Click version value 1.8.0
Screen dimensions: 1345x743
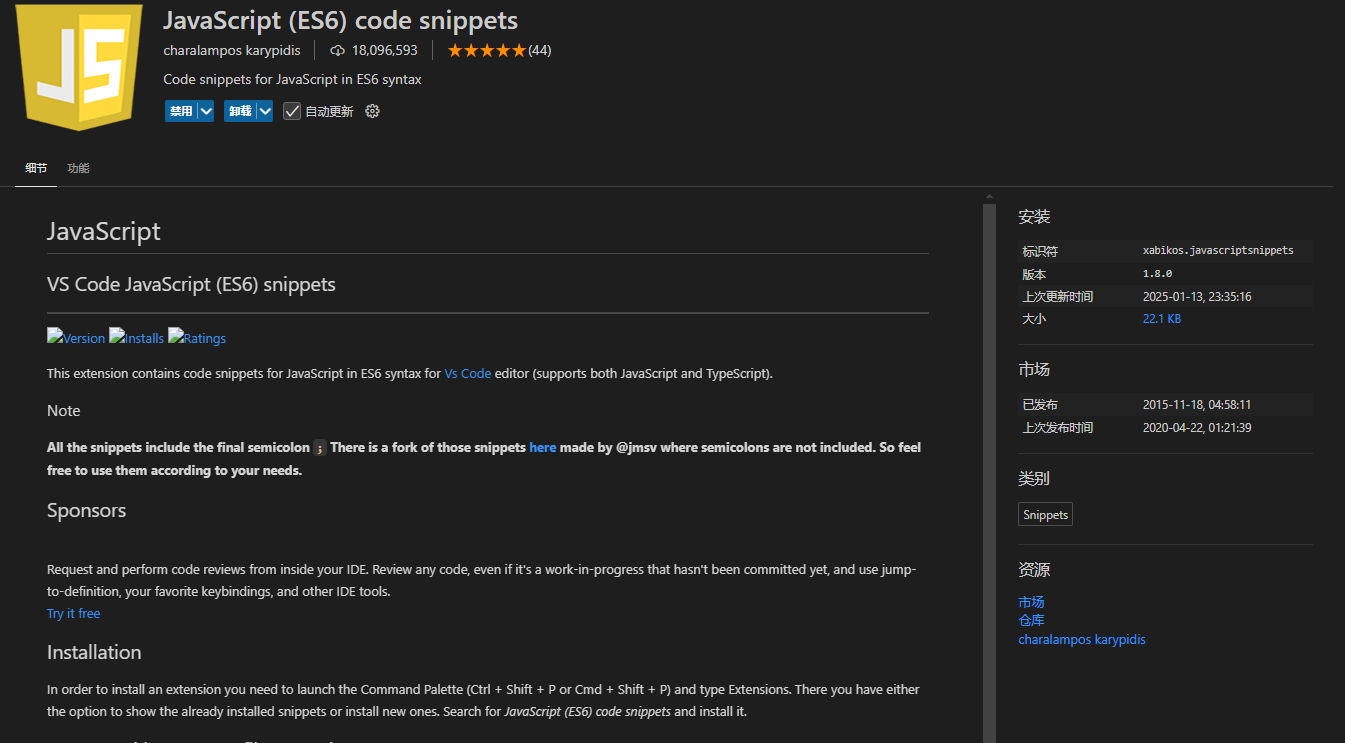[1157, 273]
